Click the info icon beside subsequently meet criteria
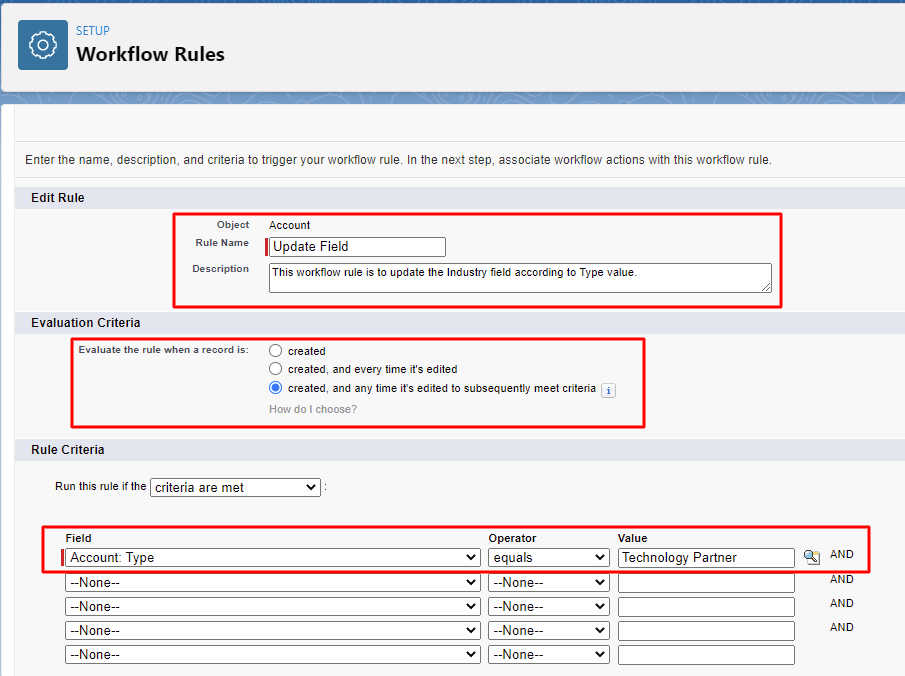The width and height of the screenshot is (905, 676). click(x=608, y=390)
